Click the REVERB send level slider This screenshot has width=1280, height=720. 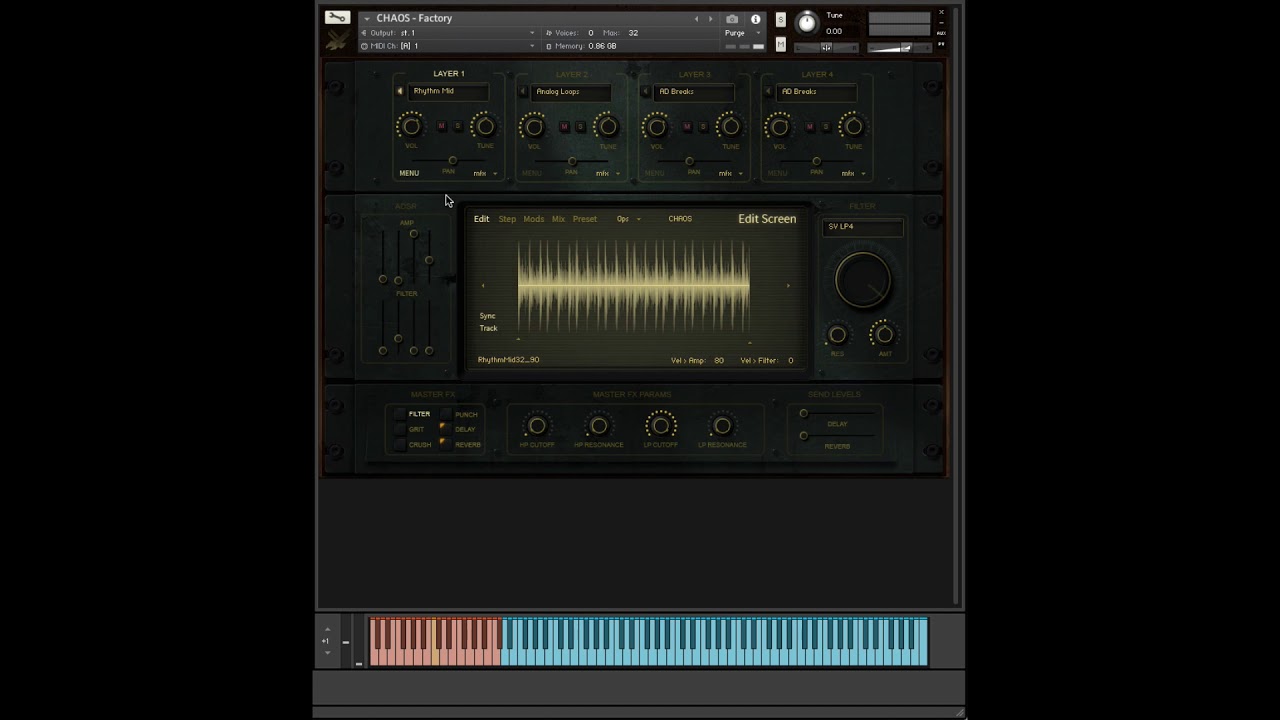click(x=837, y=435)
